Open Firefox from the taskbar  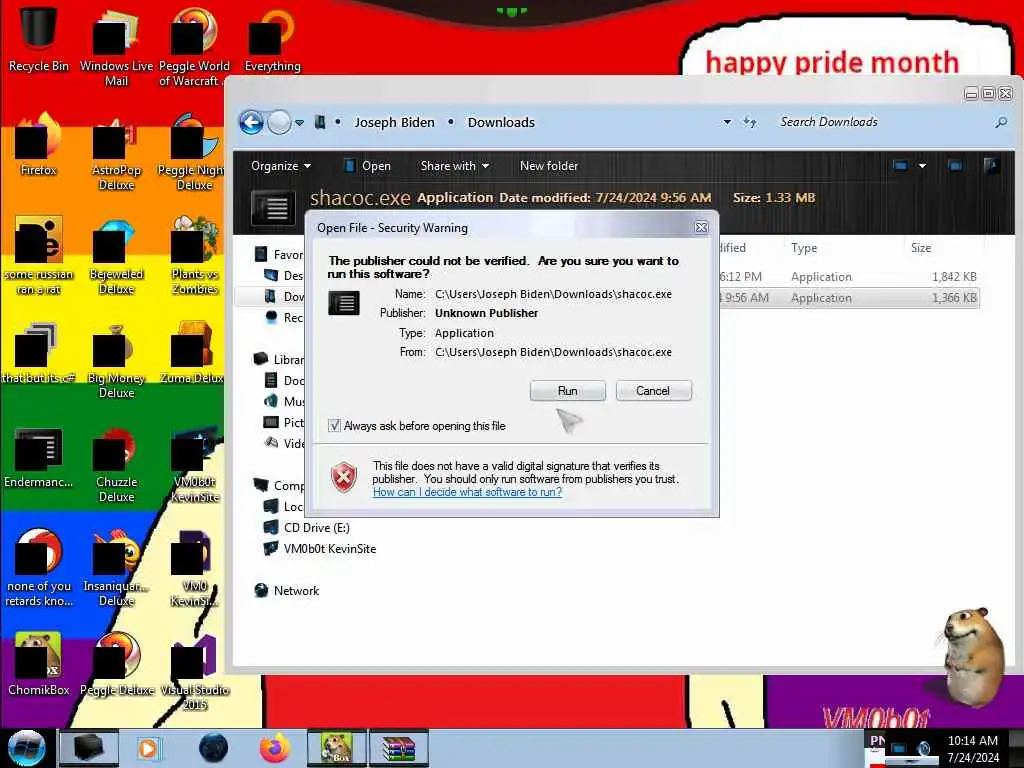275,748
